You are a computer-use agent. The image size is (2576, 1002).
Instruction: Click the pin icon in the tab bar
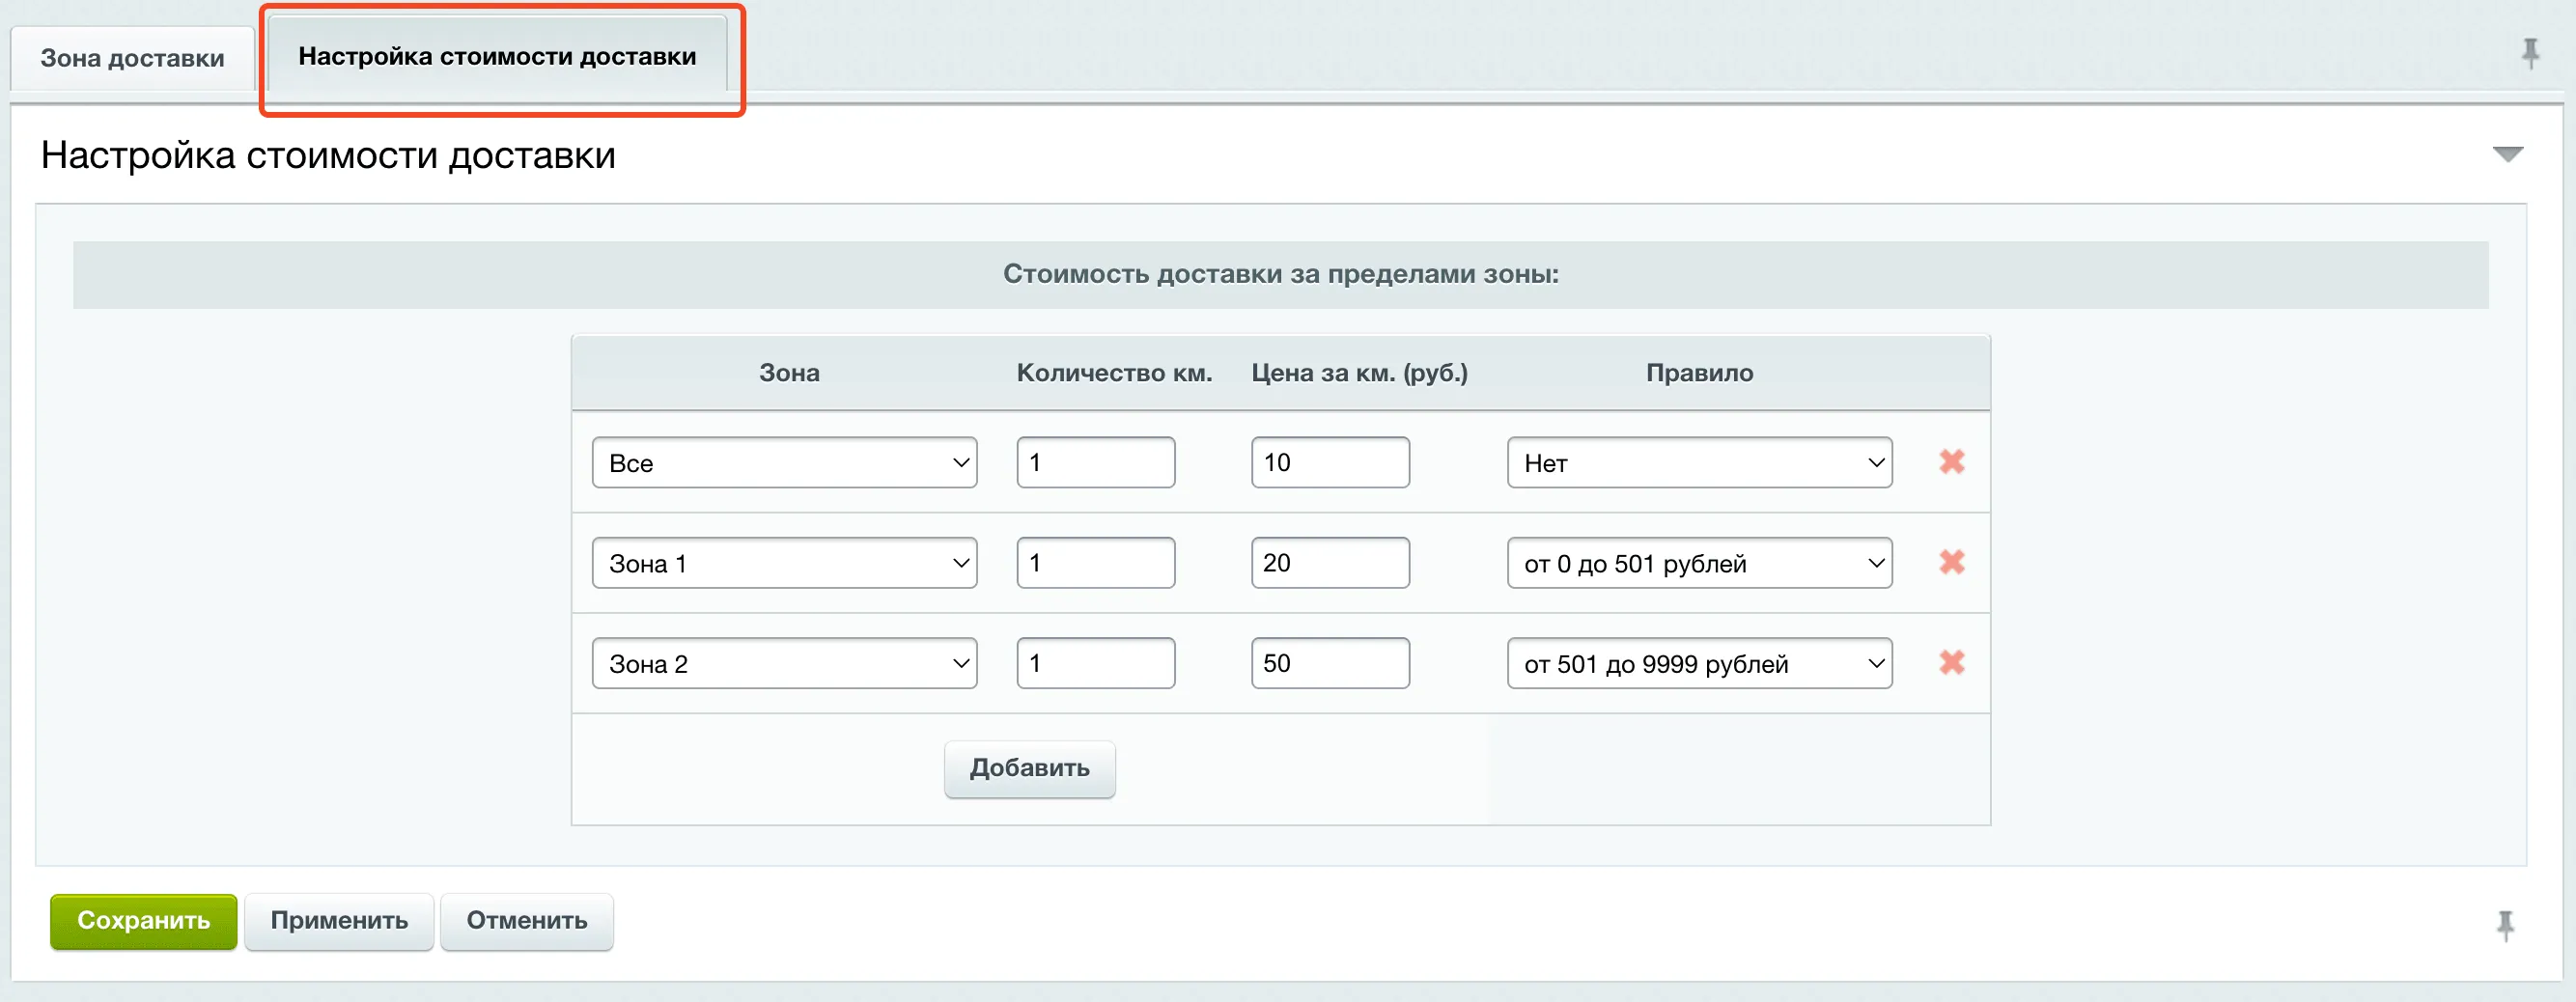click(2530, 53)
